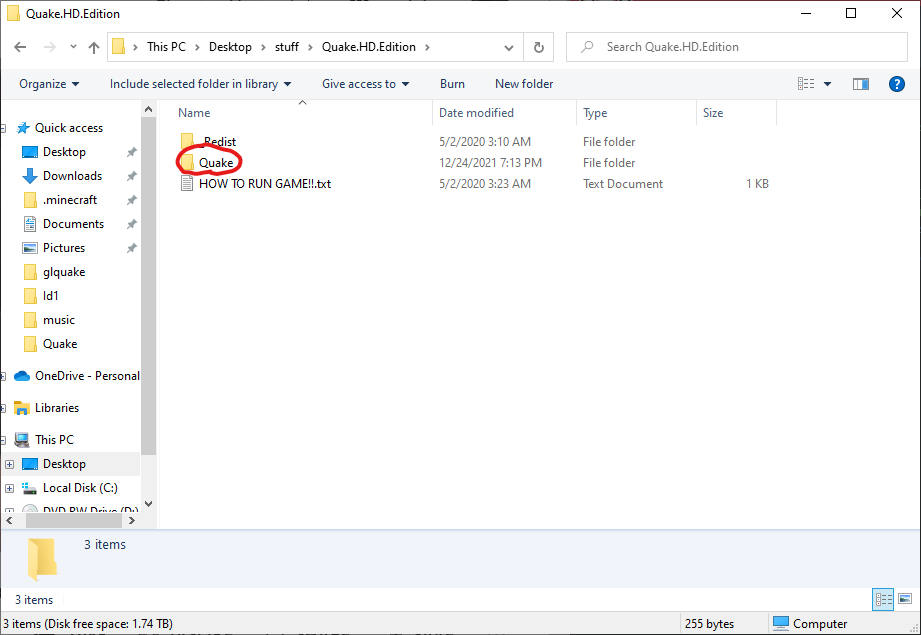Create a New folder
Screen dimensions: 921x635
[x=524, y=84]
